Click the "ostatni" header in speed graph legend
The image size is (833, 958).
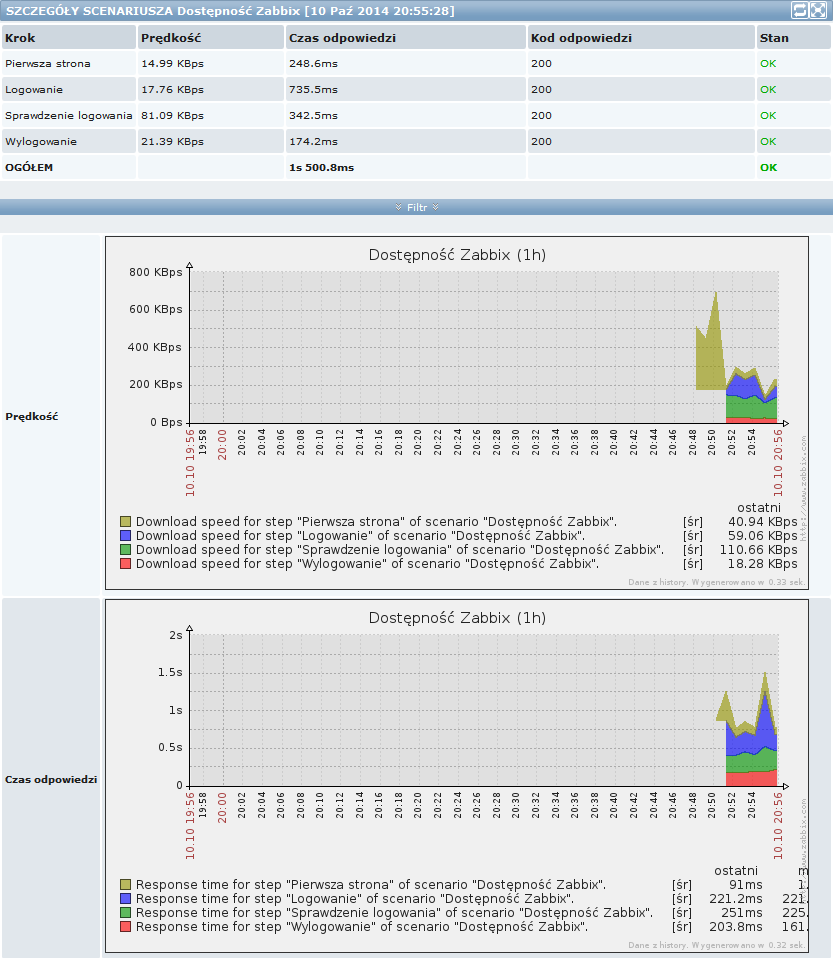tap(759, 508)
